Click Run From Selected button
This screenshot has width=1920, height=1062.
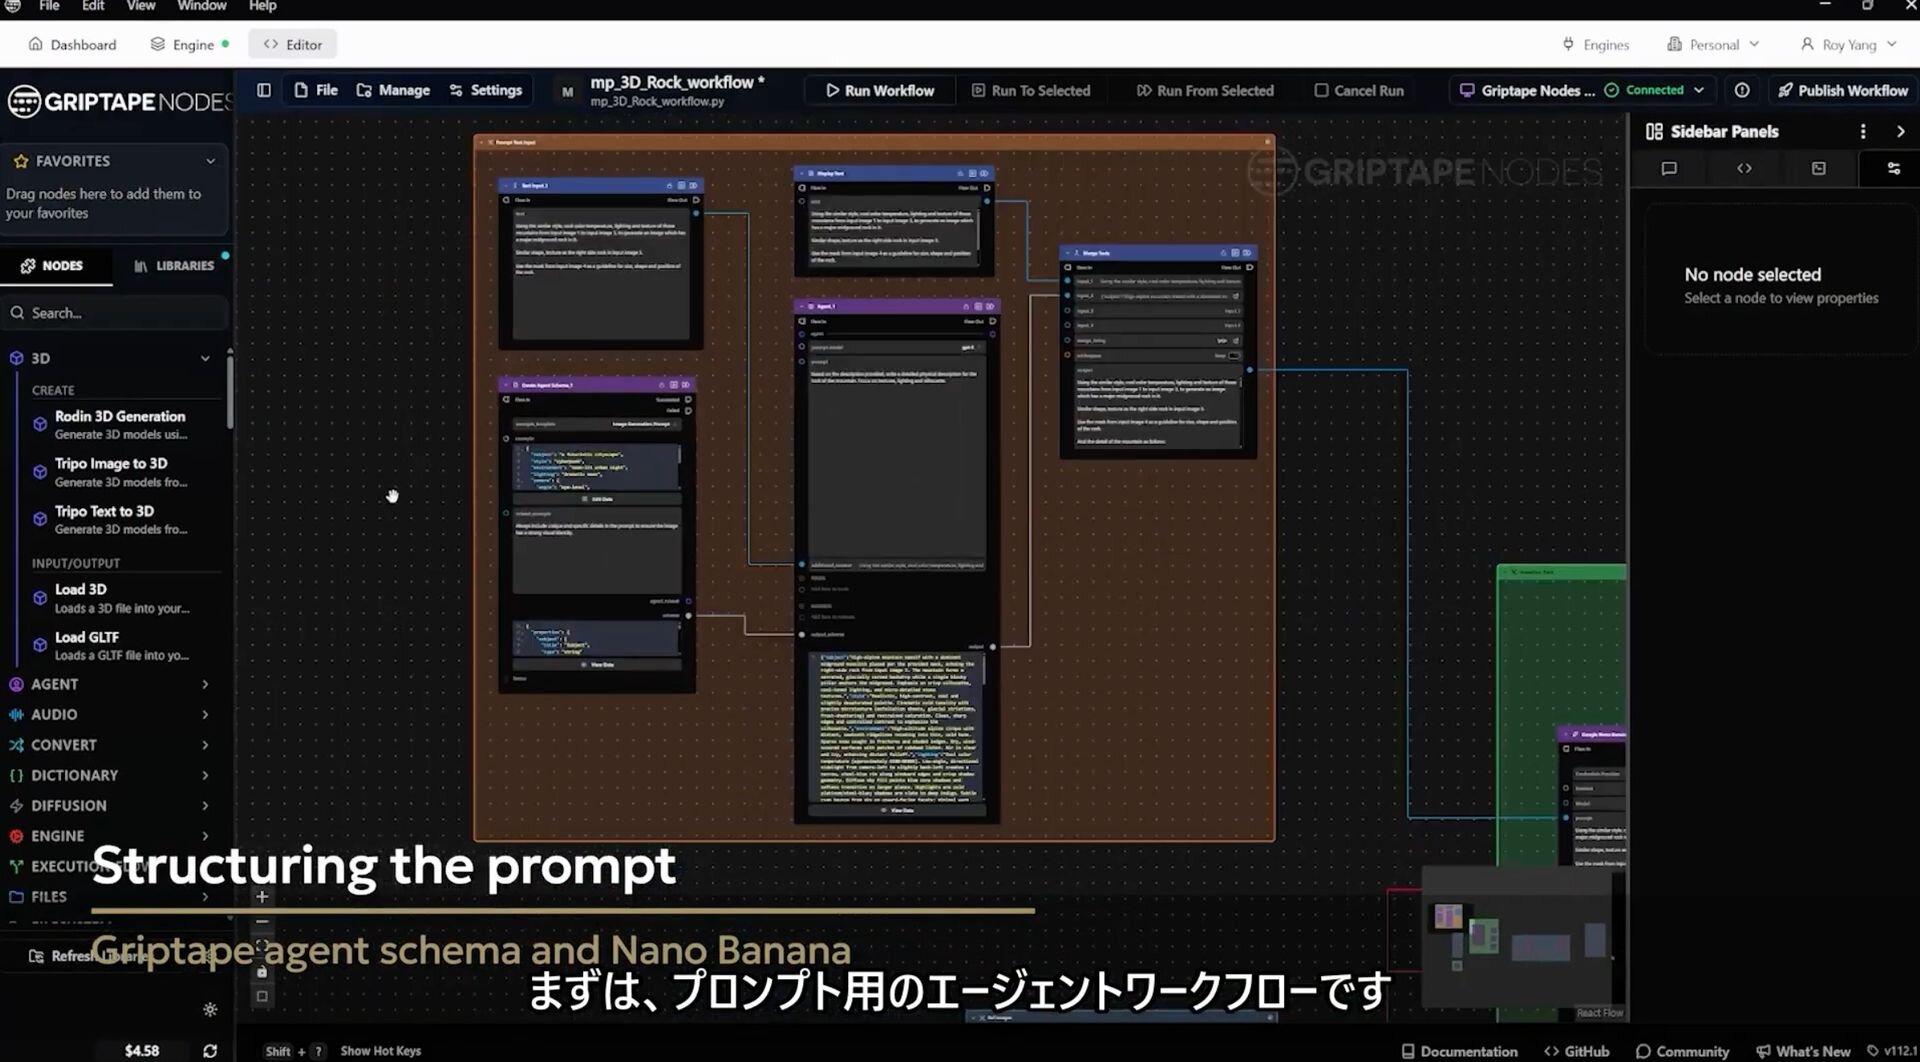[x=1205, y=90]
